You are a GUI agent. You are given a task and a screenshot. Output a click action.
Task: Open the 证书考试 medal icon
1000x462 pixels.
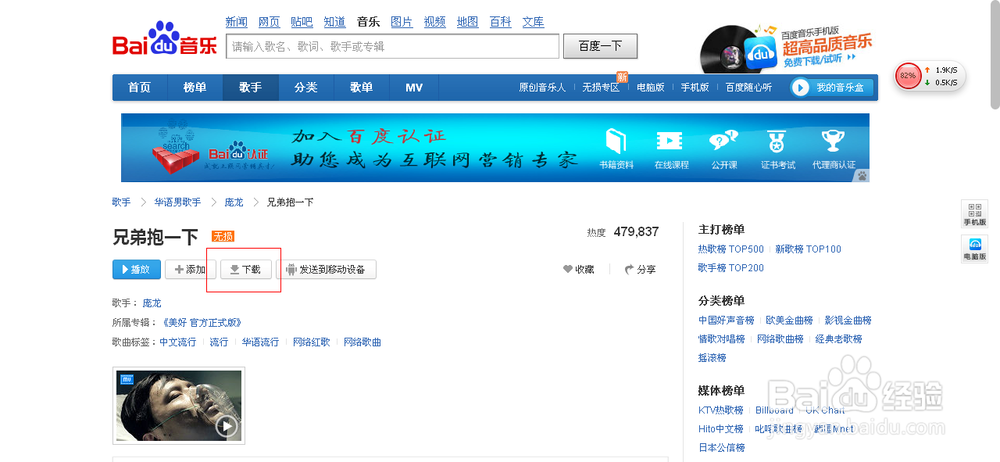pos(777,141)
